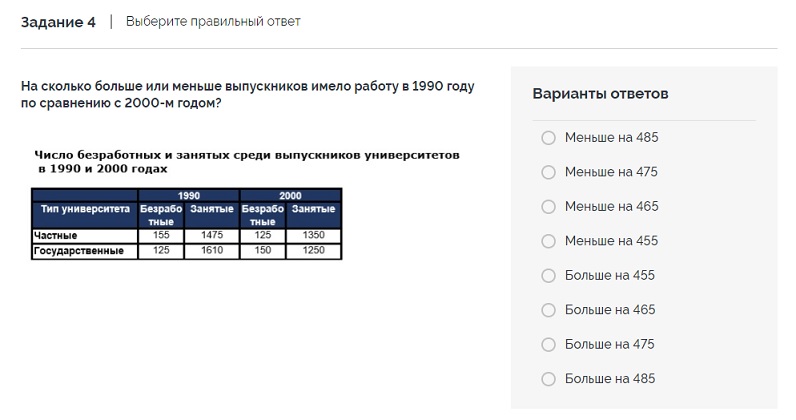Image resolution: width=796 pixels, height=420 pixels.
Task: Choose the 'Больше на 465' answer option
Action: 548,310
